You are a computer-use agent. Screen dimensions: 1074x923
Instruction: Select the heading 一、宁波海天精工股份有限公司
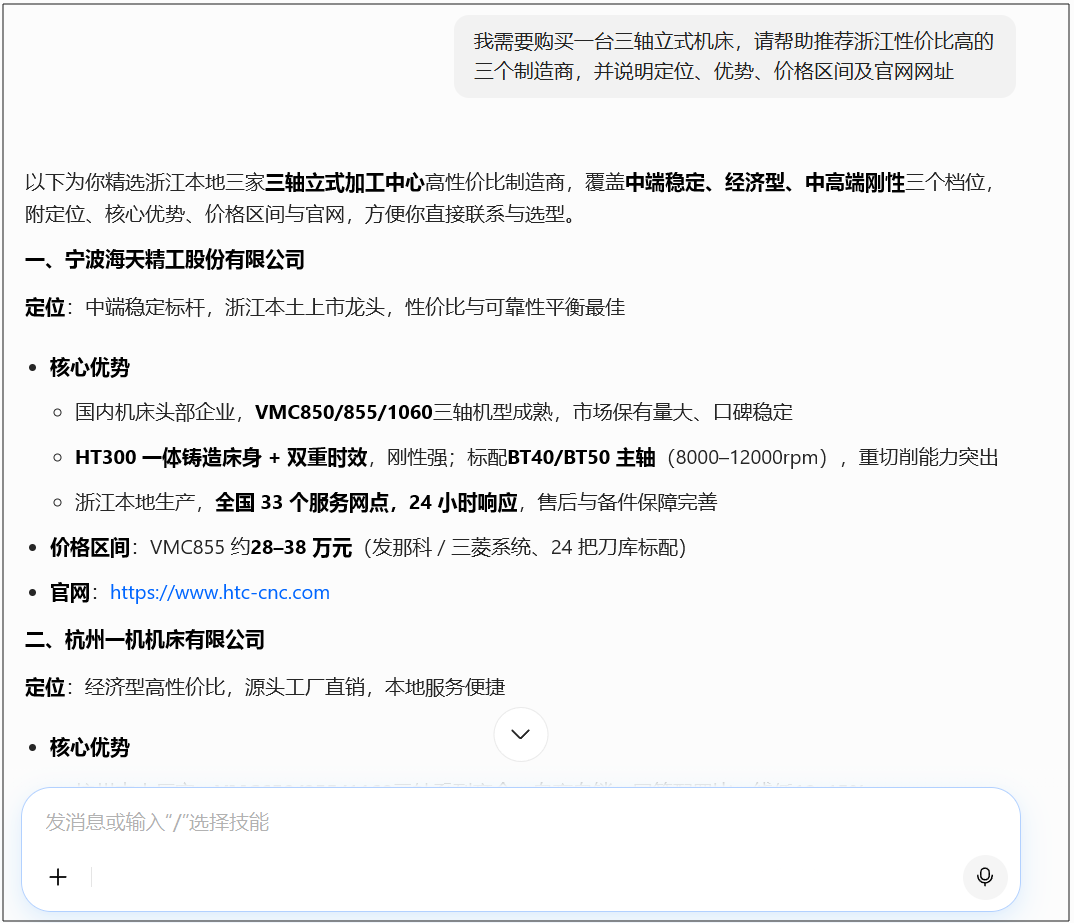(165, 260)
